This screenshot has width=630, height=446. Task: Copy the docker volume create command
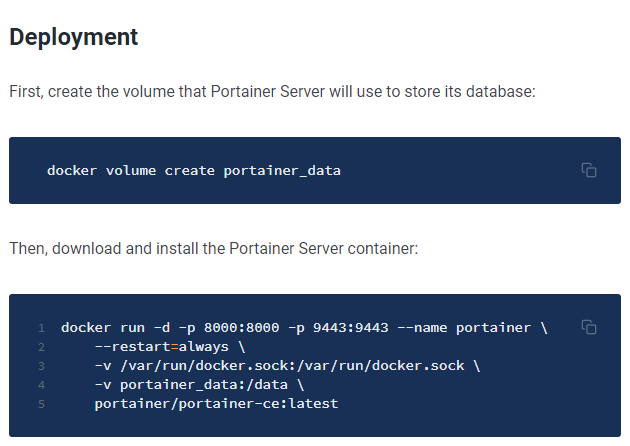[589, 170]
